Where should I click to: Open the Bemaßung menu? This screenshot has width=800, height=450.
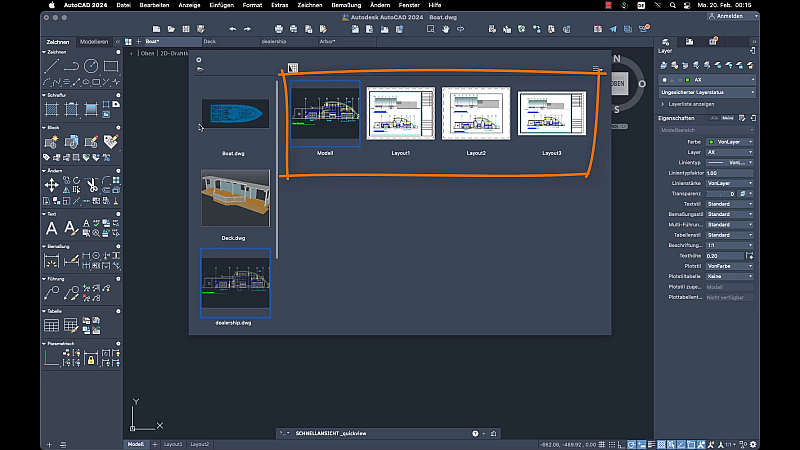[x=346, y=5]
